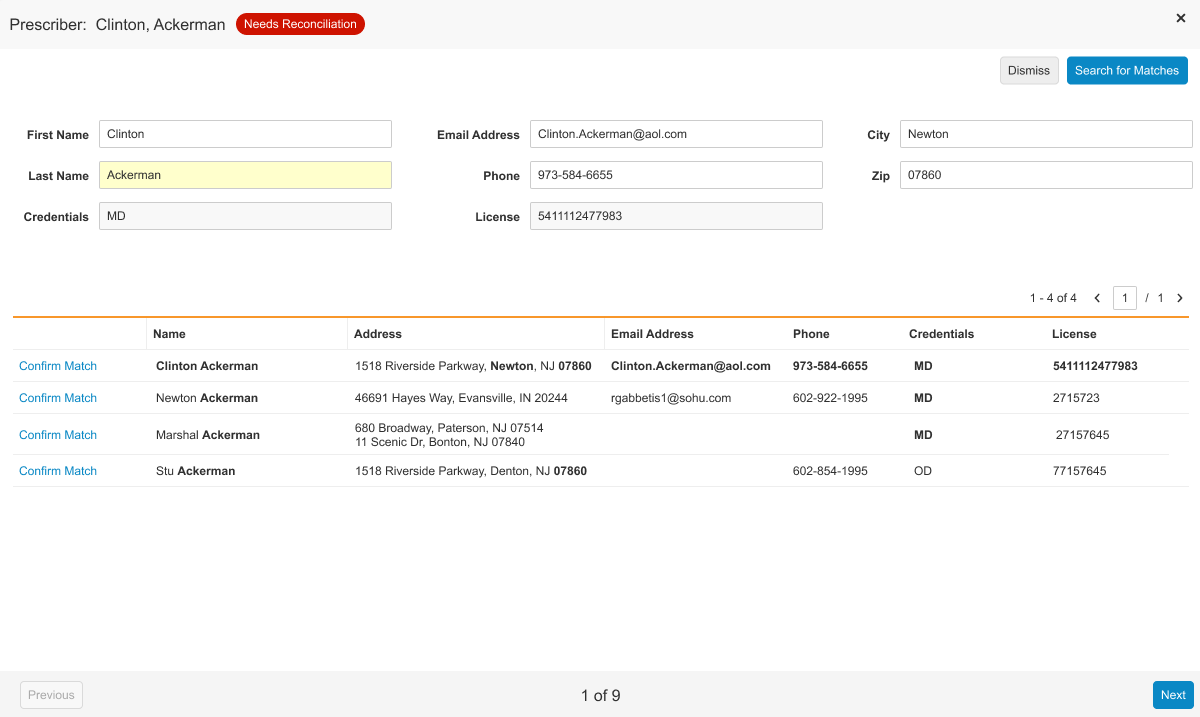This screenshot has width=1200, height=717.
Task: Advance to the Next prescriber
Action: coord(1173,695)
